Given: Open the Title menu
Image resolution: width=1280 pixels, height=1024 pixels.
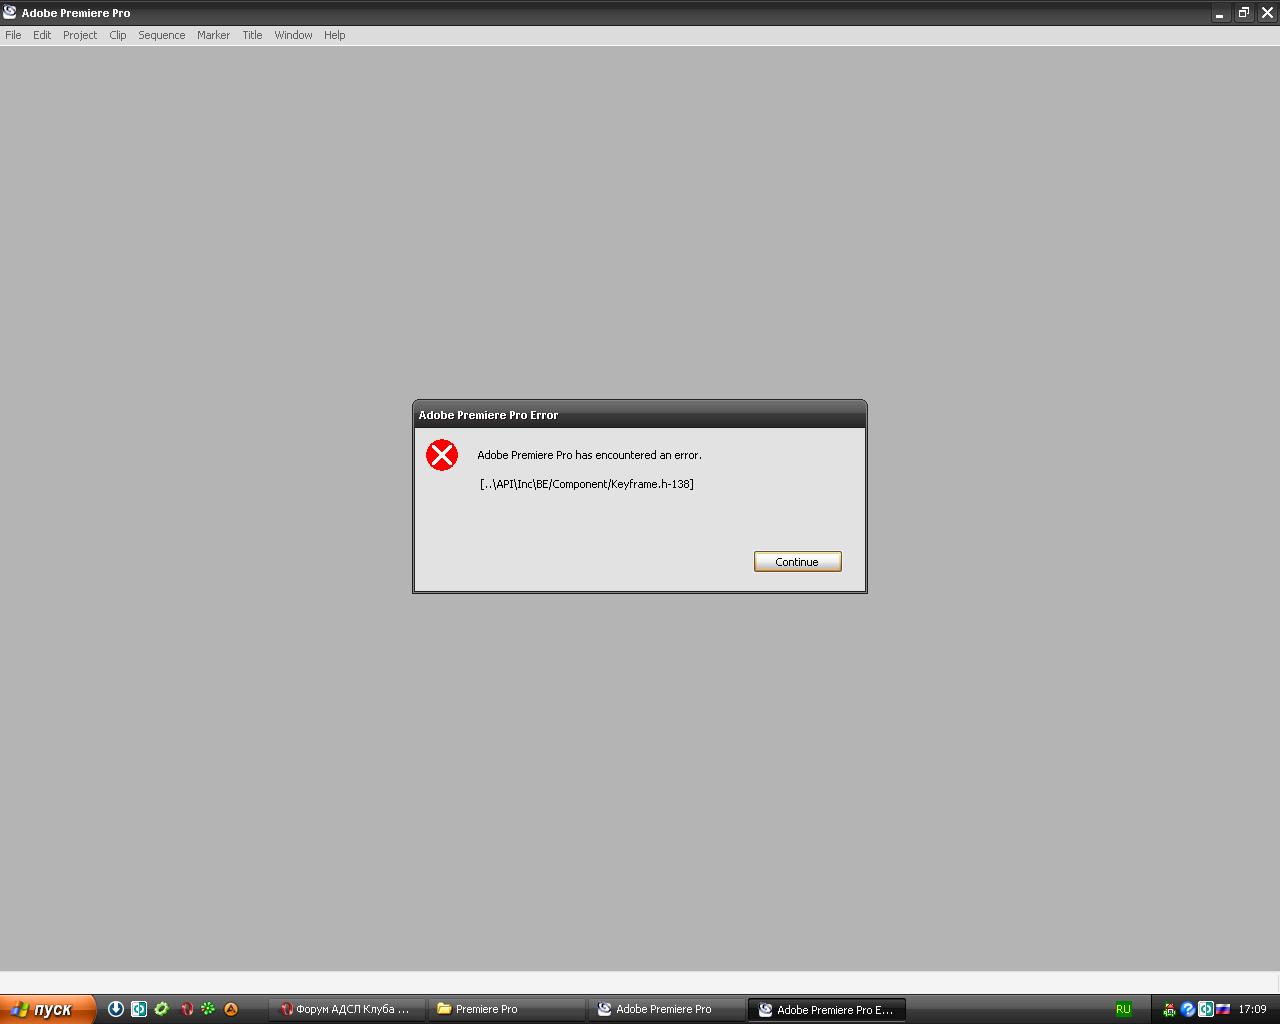Looking at the screenshot, I should [252, 35].
